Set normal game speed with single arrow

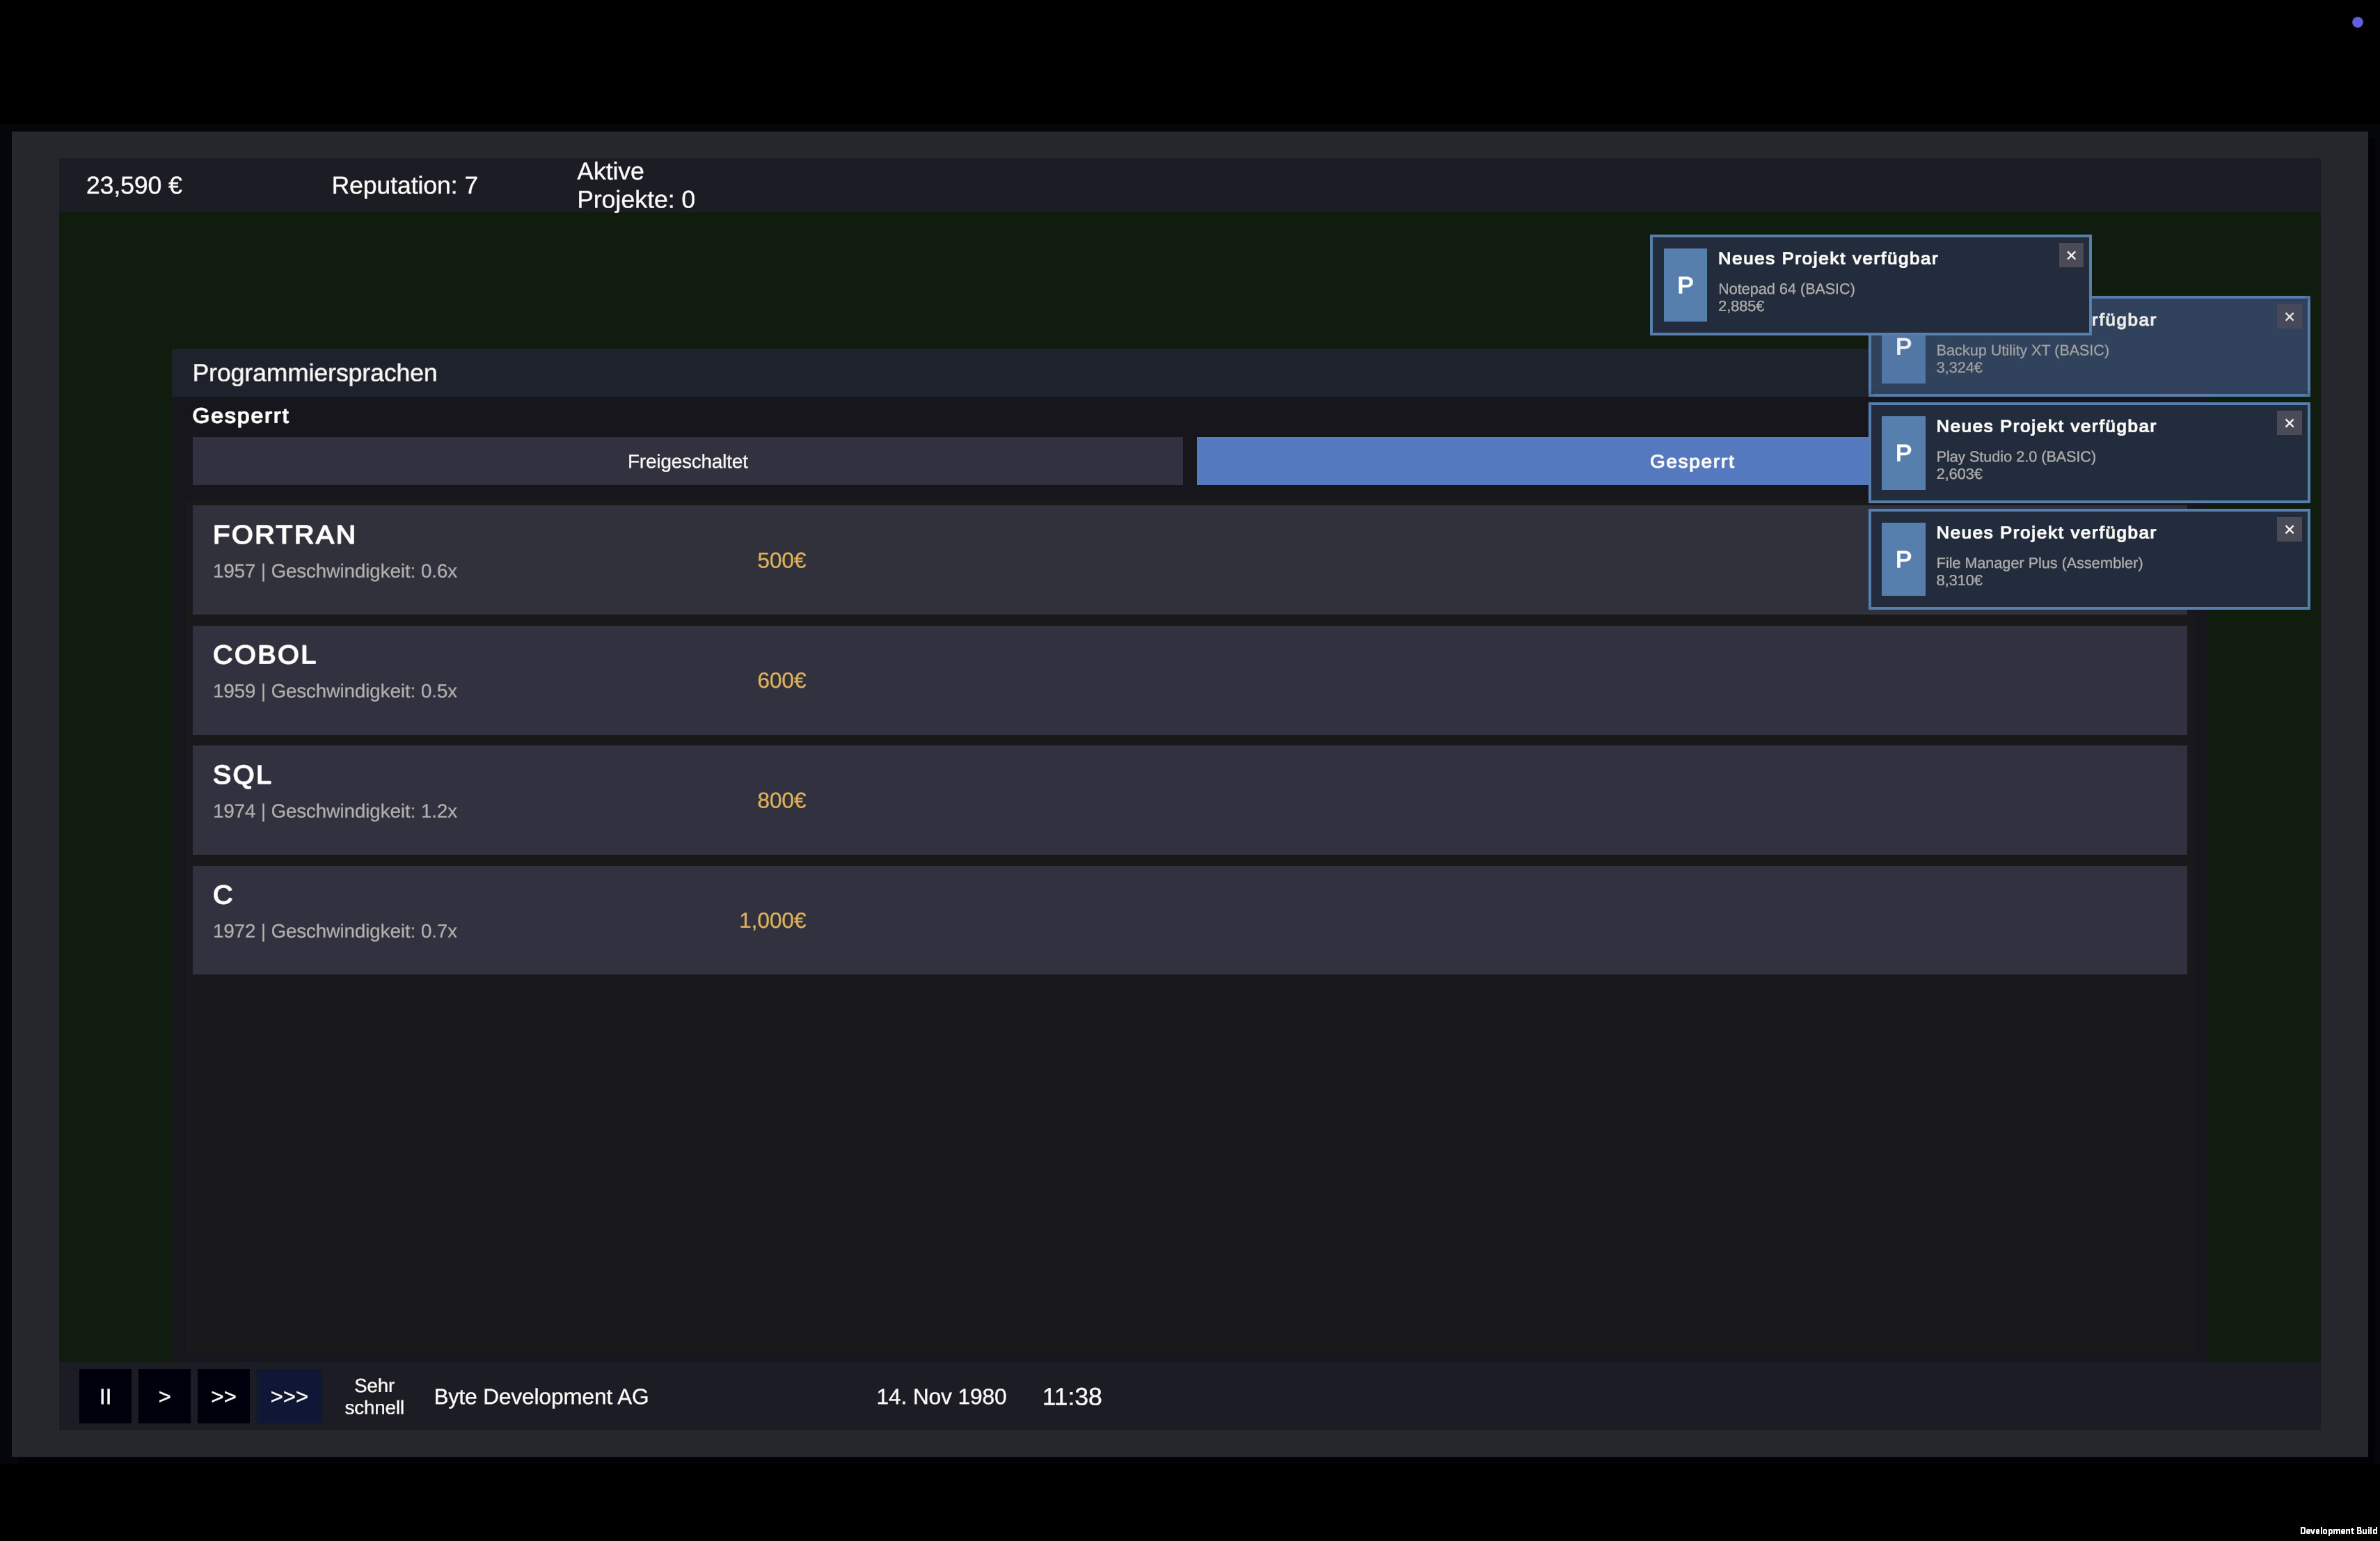[x=164, y=1396]
